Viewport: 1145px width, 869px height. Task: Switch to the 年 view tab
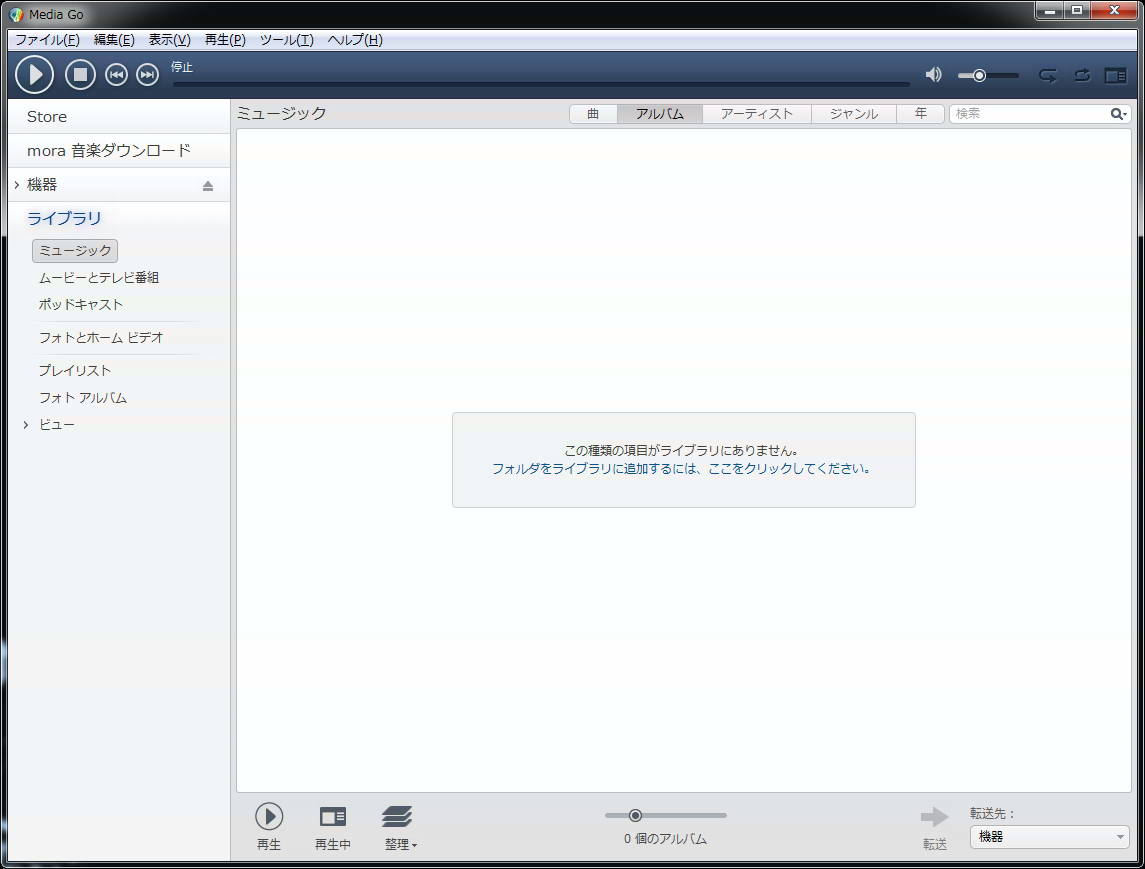coord(920,114)
